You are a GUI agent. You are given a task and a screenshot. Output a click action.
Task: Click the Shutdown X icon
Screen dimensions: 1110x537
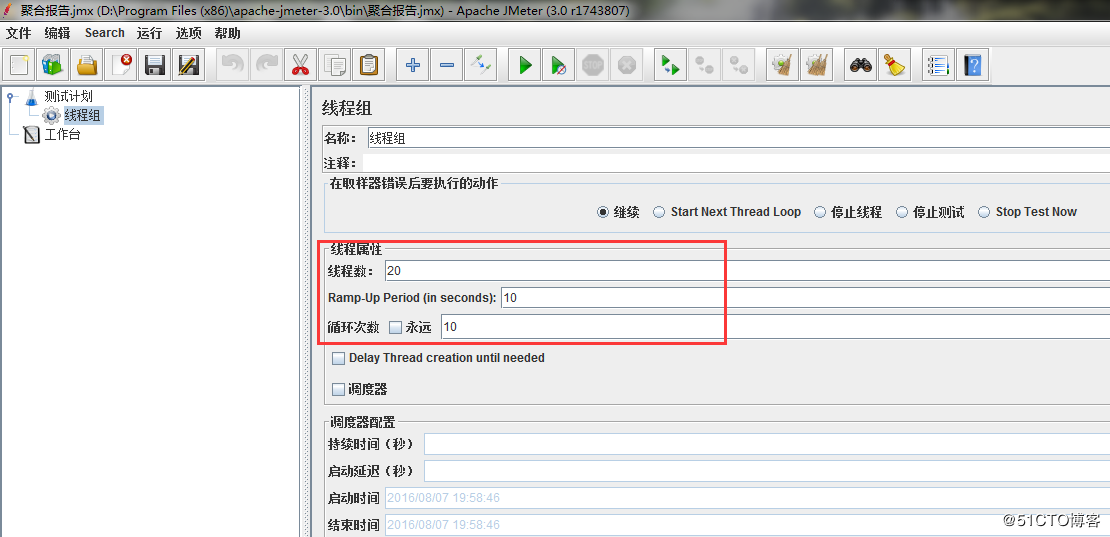[626, 66]
